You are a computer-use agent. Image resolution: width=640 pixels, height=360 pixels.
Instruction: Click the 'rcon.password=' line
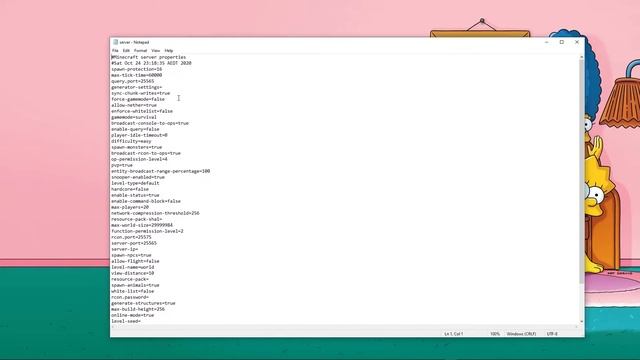tap(130, 297)
